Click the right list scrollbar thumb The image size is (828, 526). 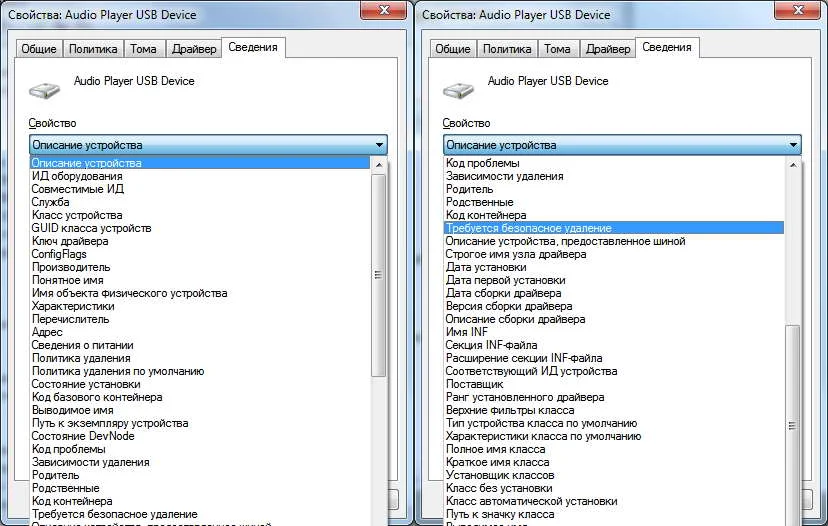click(793, 425)
